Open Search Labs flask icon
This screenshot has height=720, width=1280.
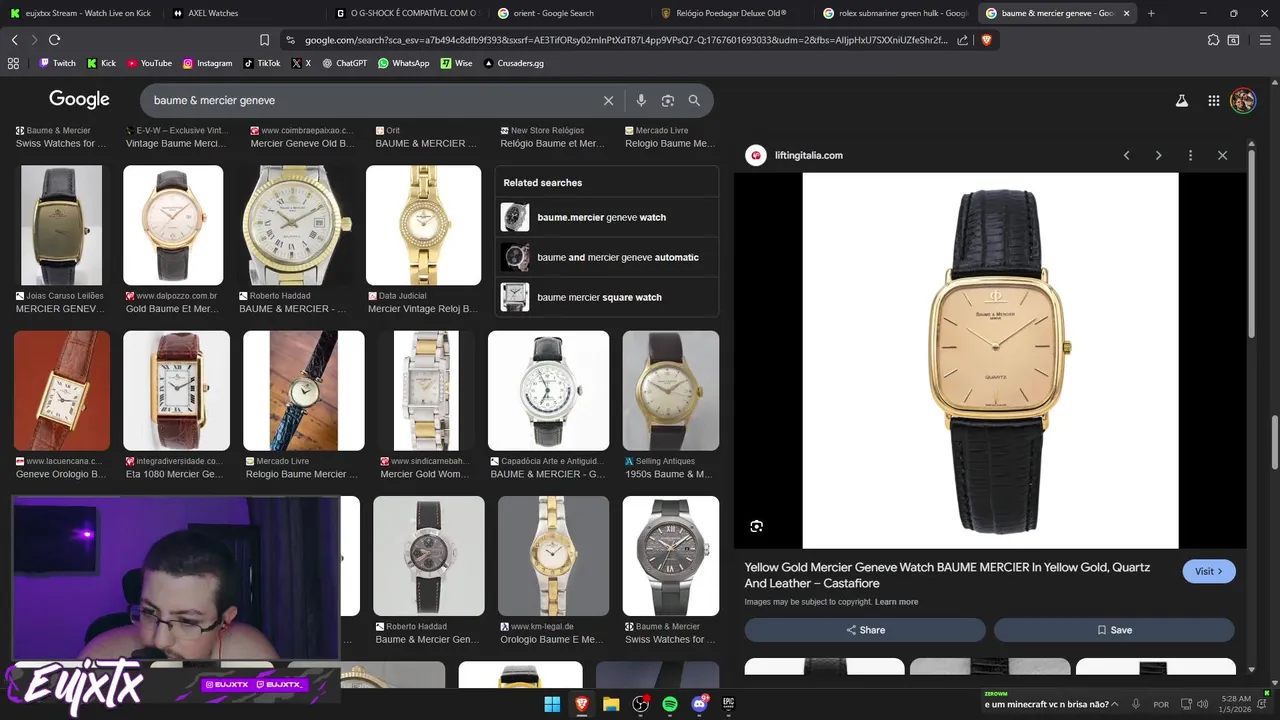point(1182,100)
